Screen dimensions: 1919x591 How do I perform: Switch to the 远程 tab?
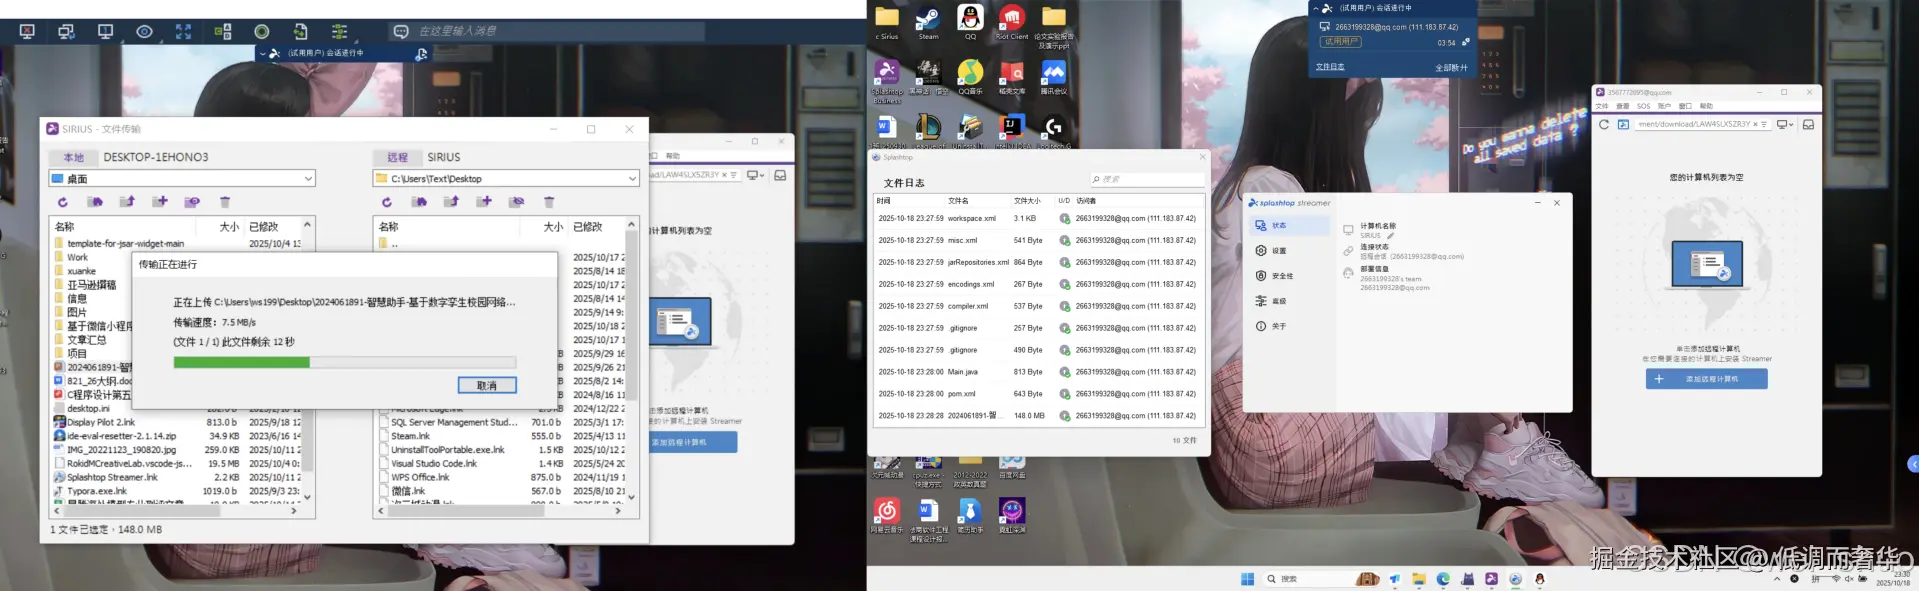398,158
